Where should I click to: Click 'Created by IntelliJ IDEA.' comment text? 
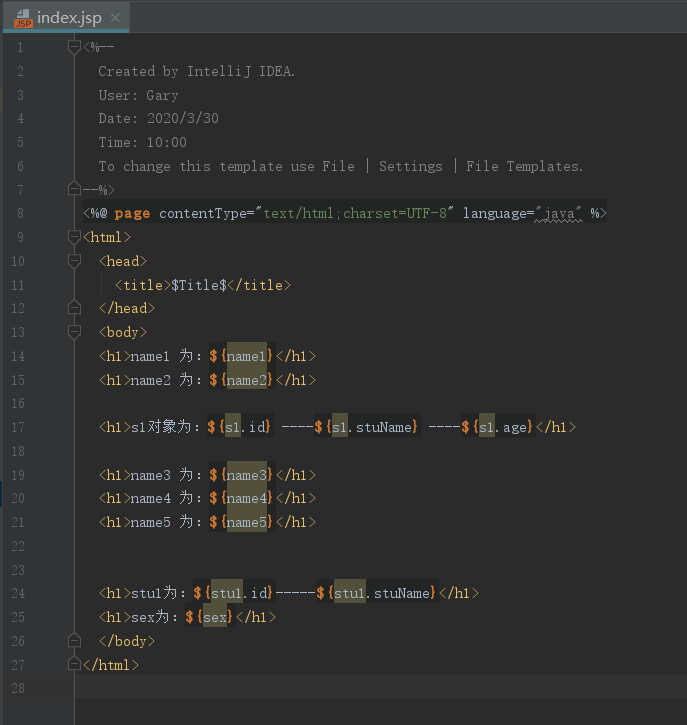[x=196, y=71]
